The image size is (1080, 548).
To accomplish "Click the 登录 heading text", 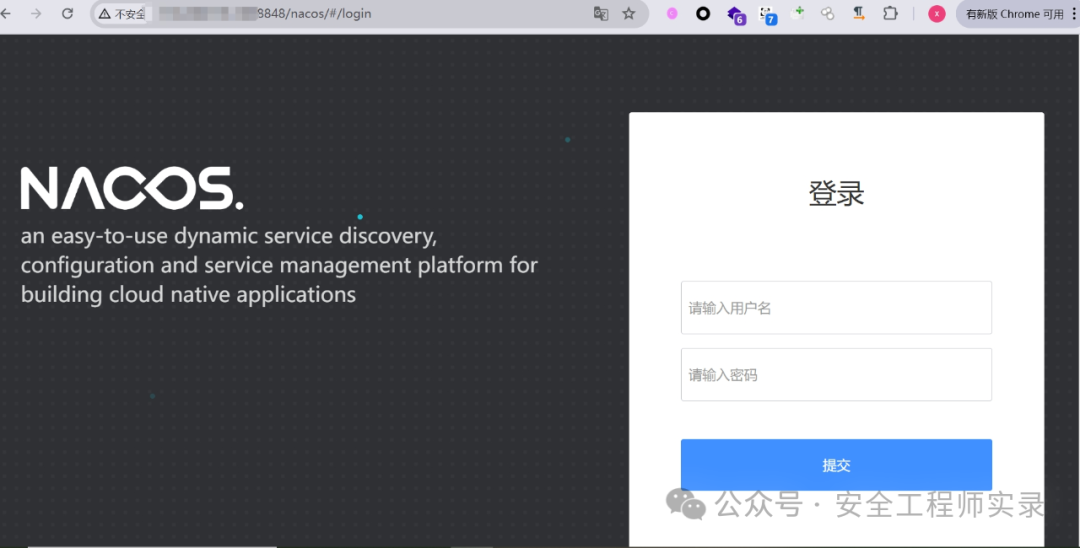I will click(x=836, y=194).
